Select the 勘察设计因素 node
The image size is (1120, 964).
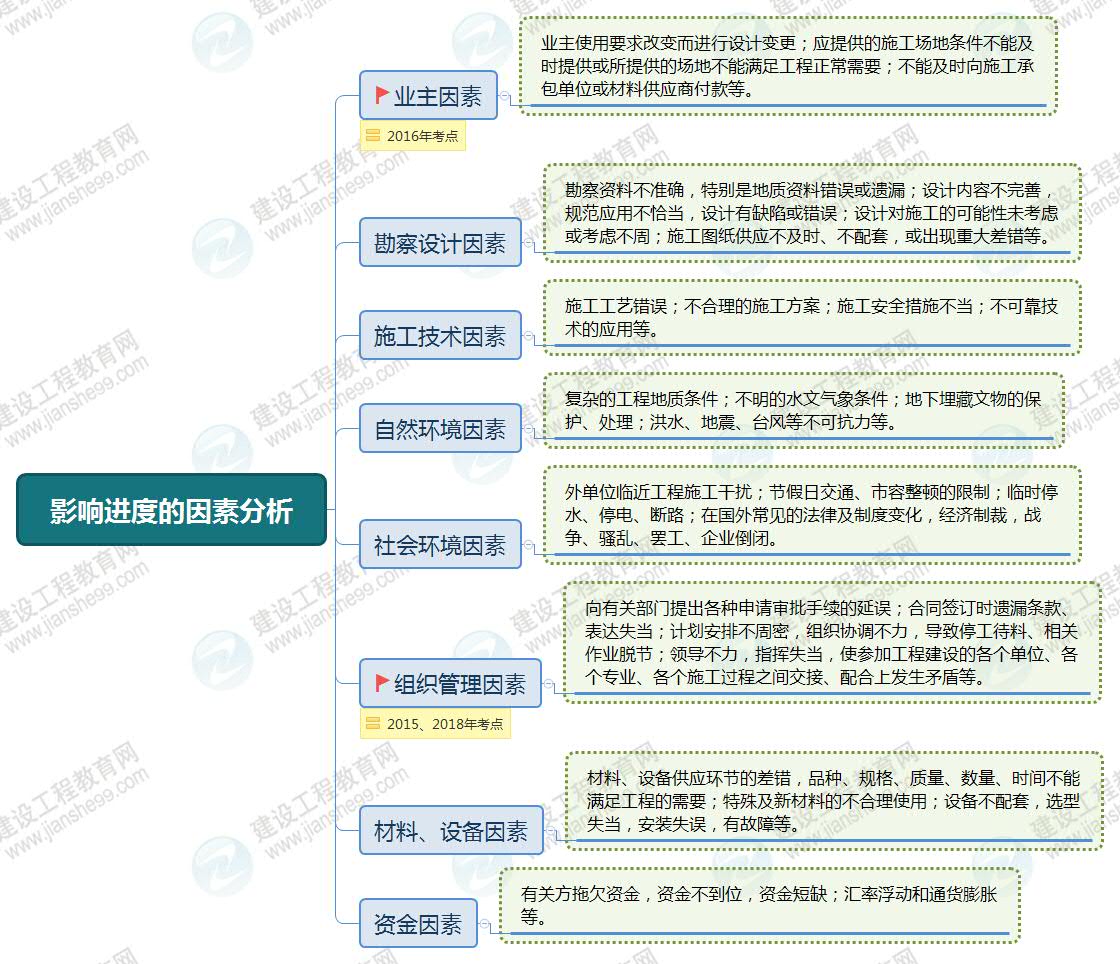point(440,243)
